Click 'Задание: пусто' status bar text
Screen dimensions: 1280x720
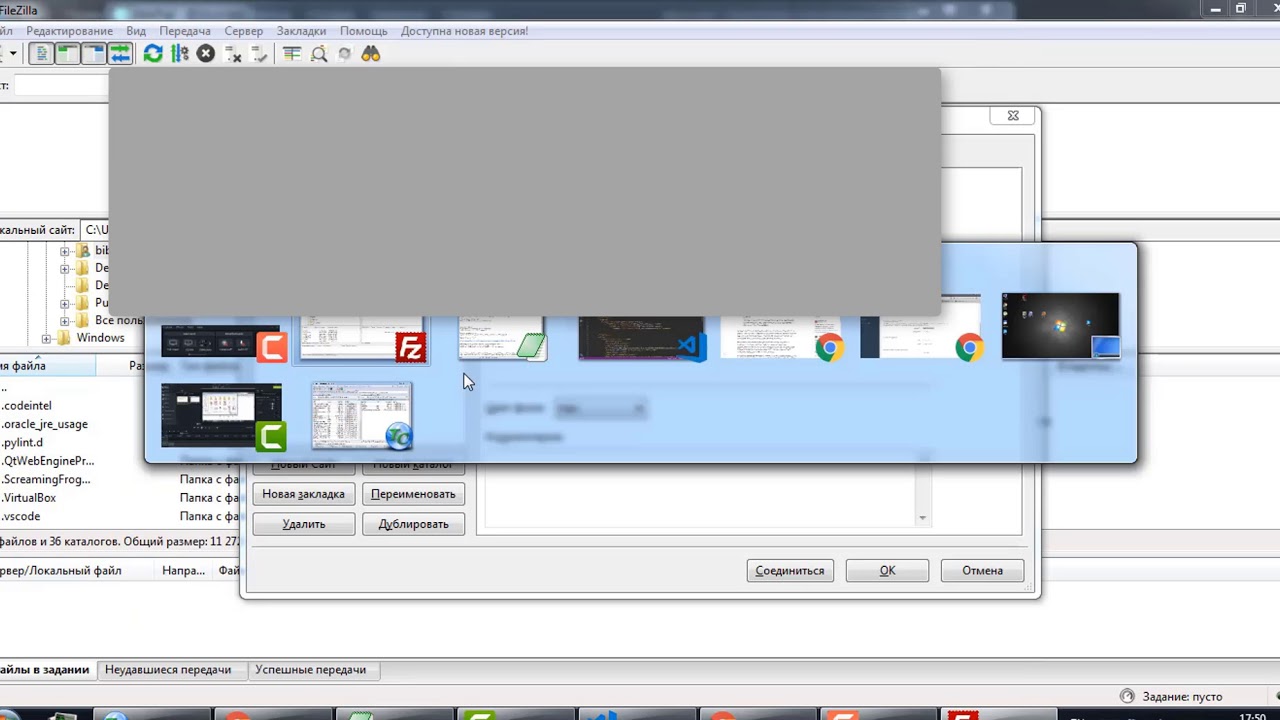coord(1180,697)
